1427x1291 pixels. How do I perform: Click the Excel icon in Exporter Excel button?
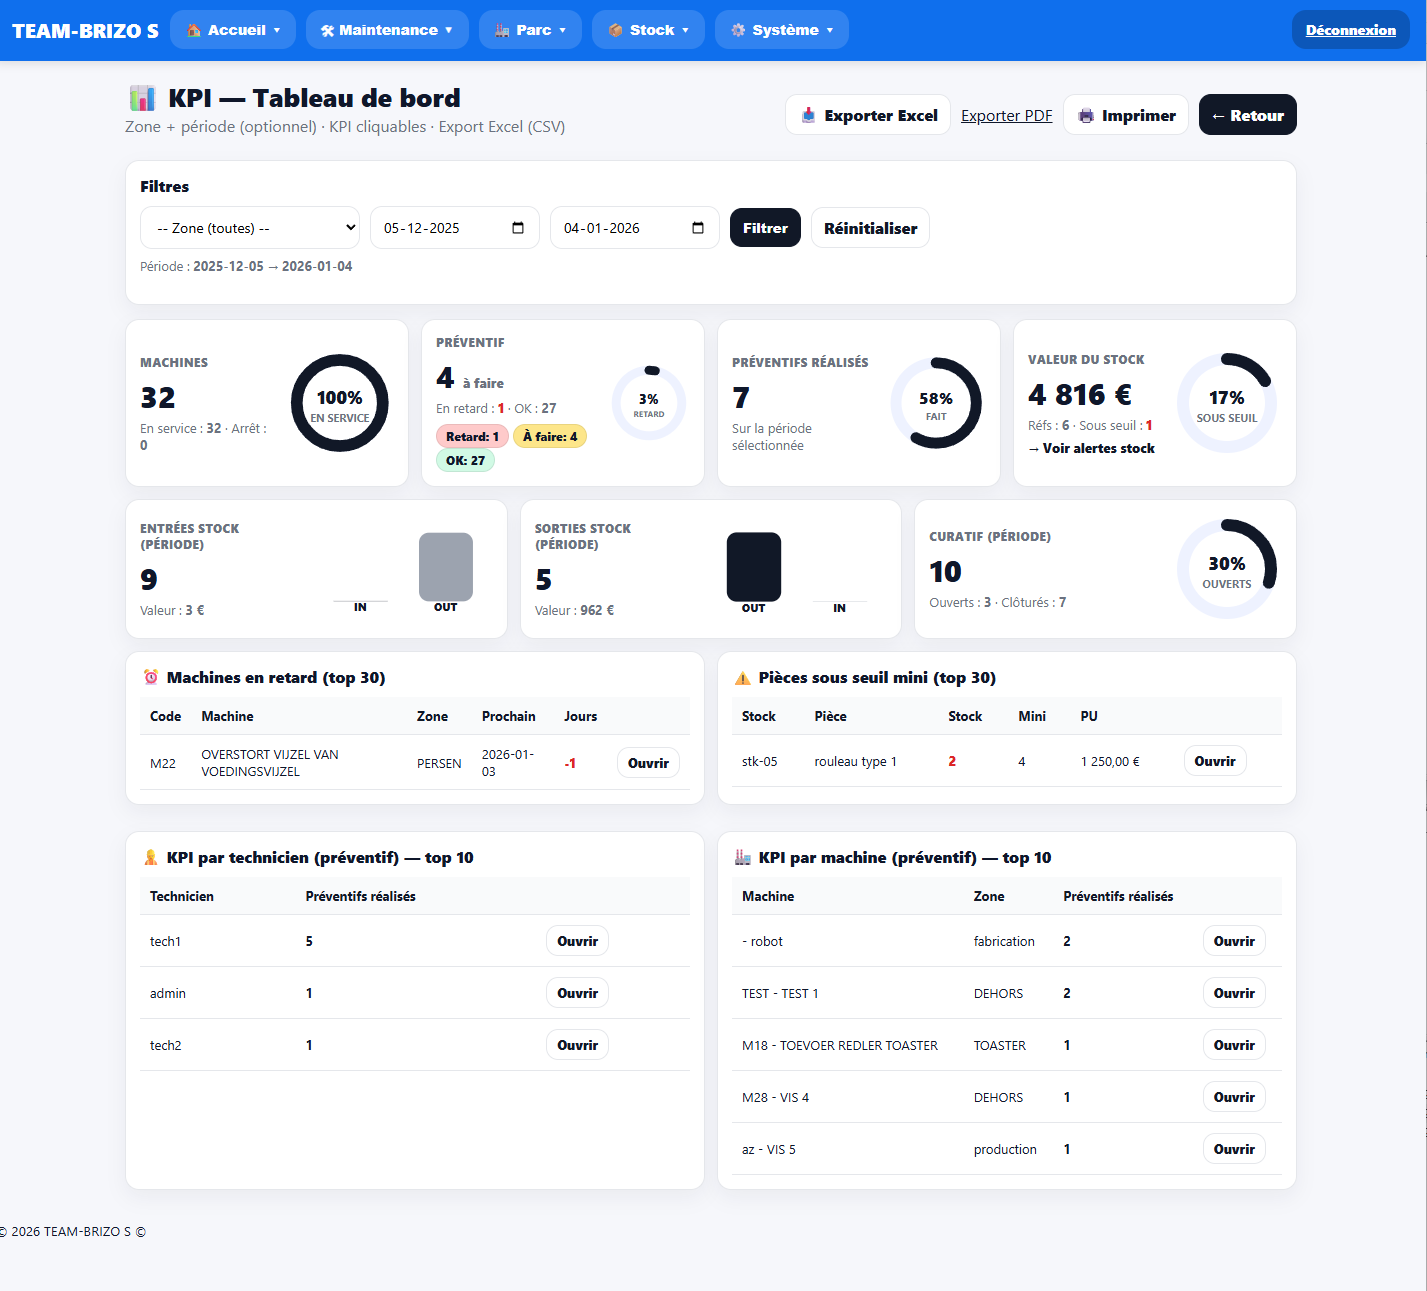point(808,115)
